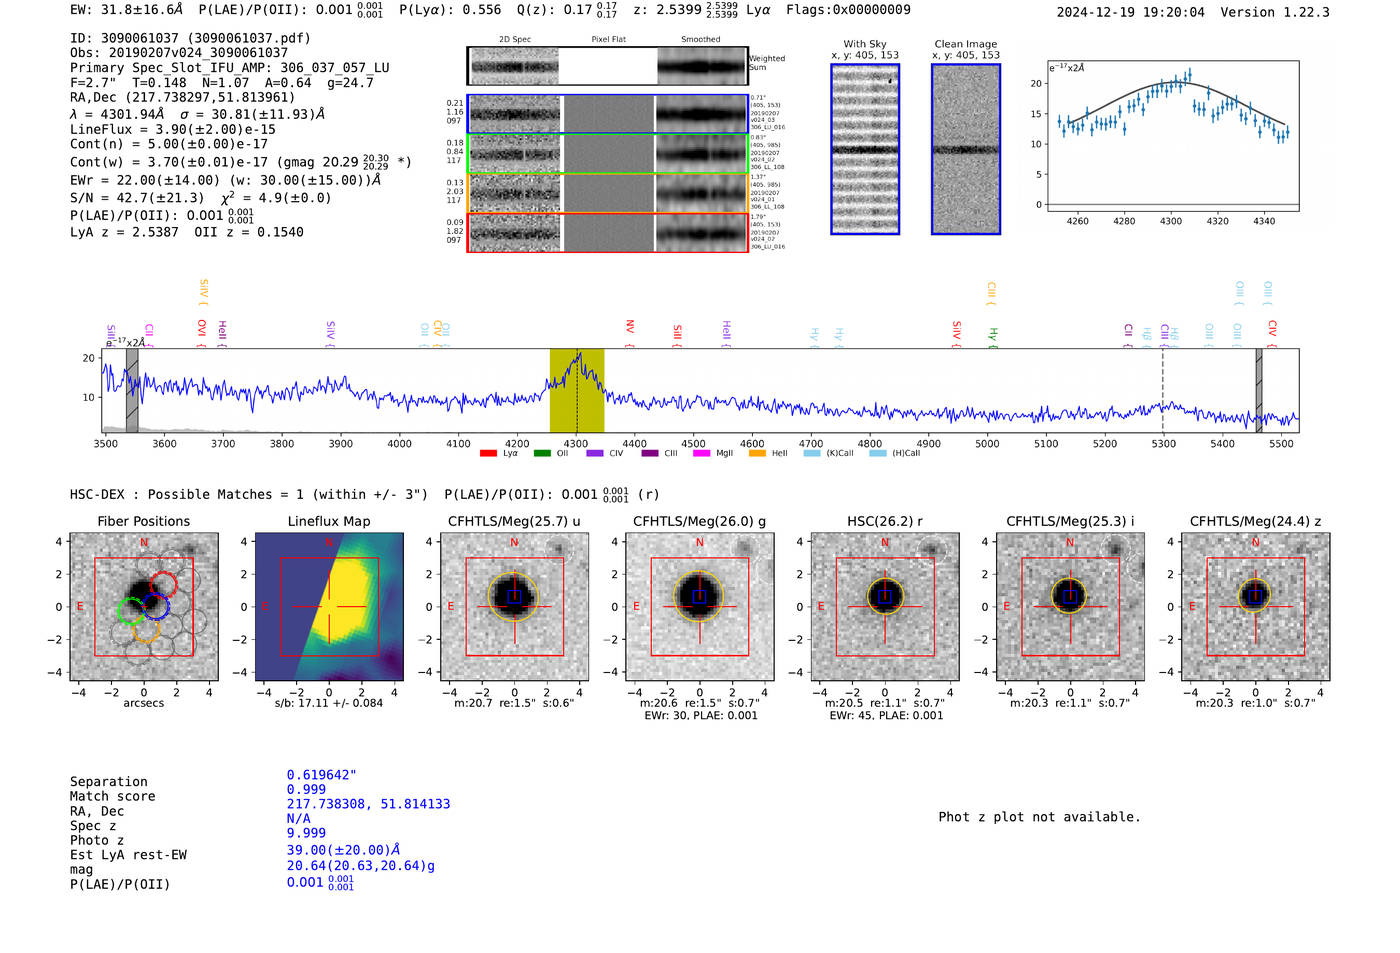Click the 2D Spec column header

pyautogui.click(x=515, y=40)
